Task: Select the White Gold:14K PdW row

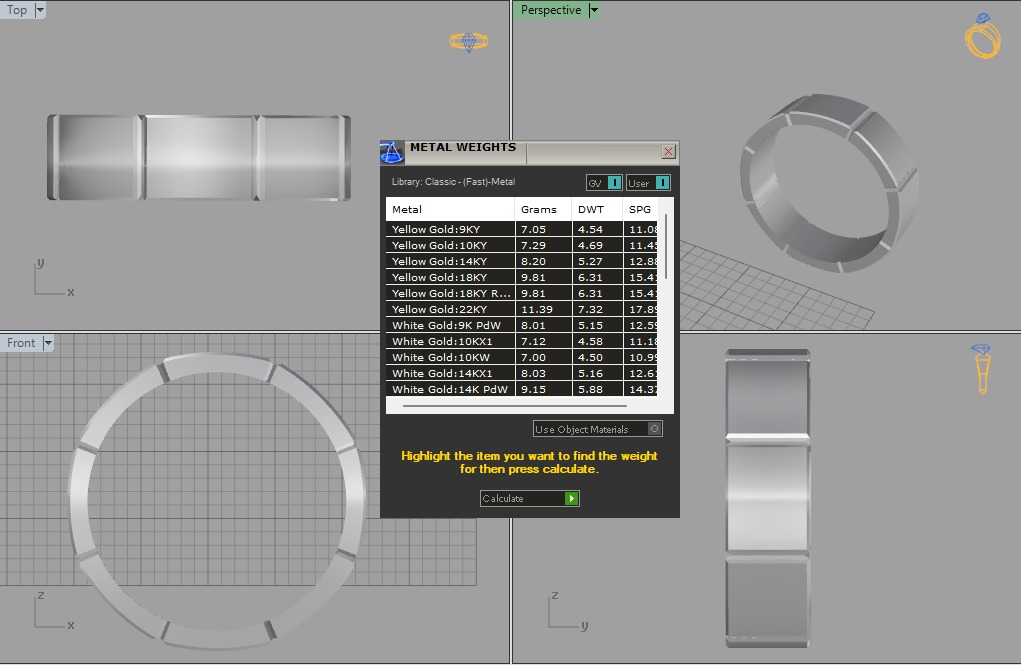Action: point(522,389)
